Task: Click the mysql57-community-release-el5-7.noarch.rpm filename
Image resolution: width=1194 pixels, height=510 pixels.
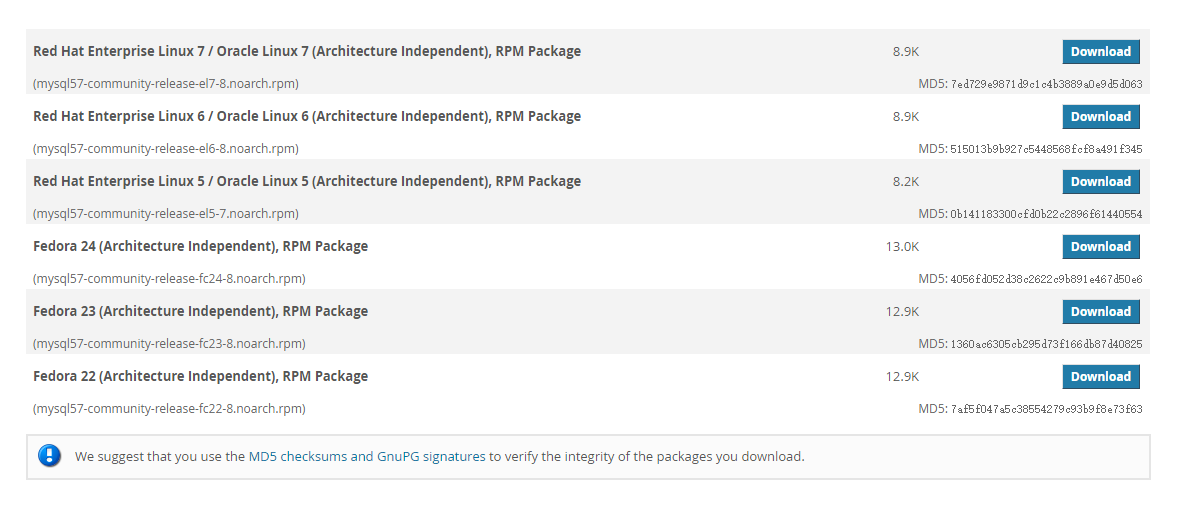Action: coord(166,214)
